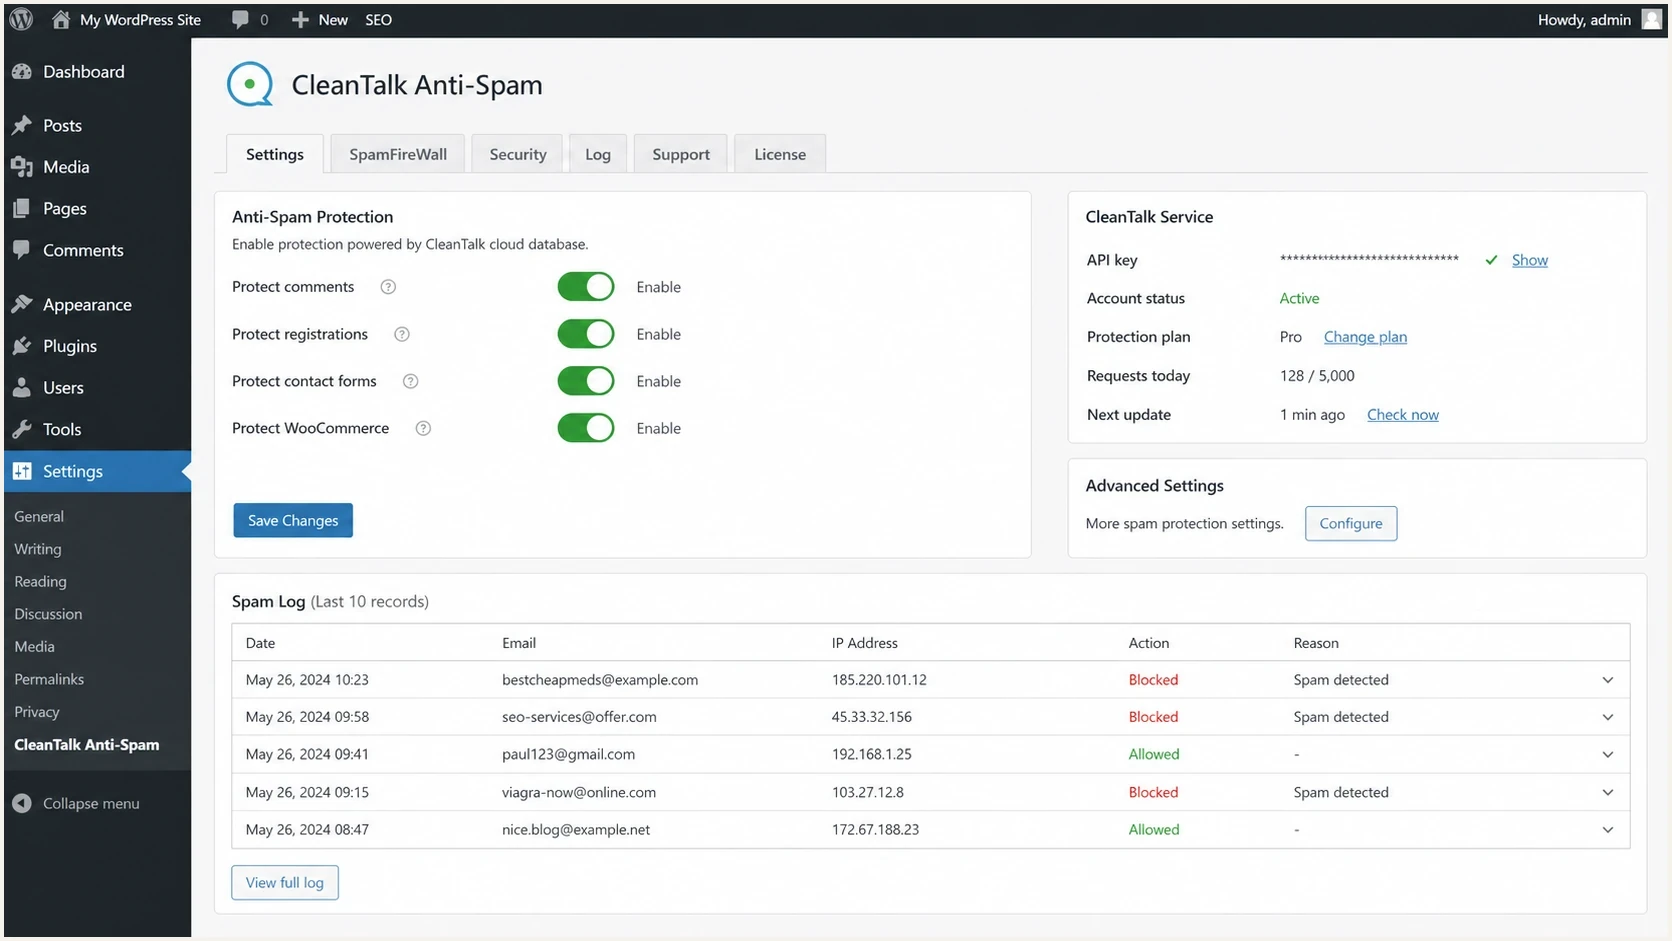Expand the bestcheapmeds@example.com log row

pos(1607,680)
